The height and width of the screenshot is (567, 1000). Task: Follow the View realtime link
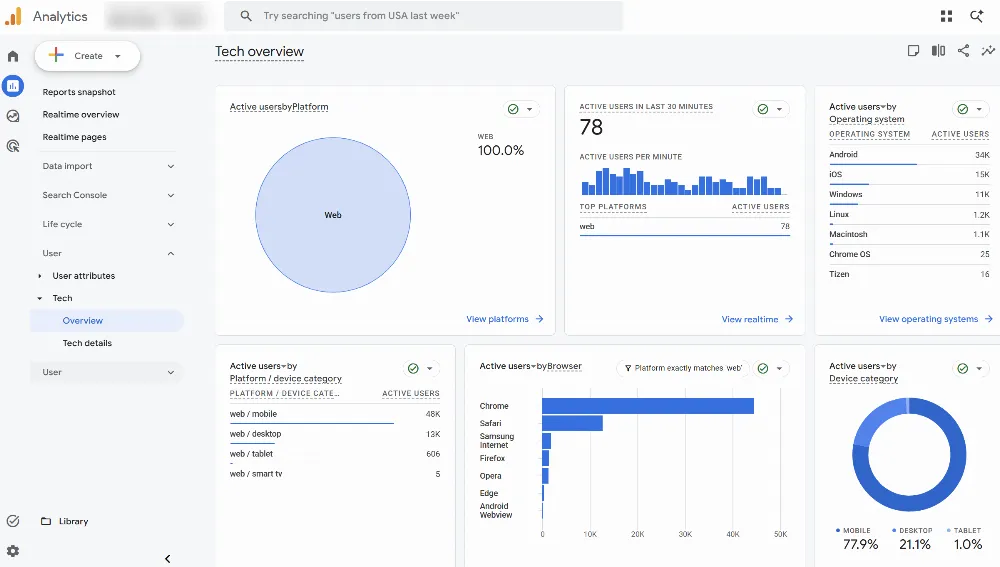[x=757, y=319]
